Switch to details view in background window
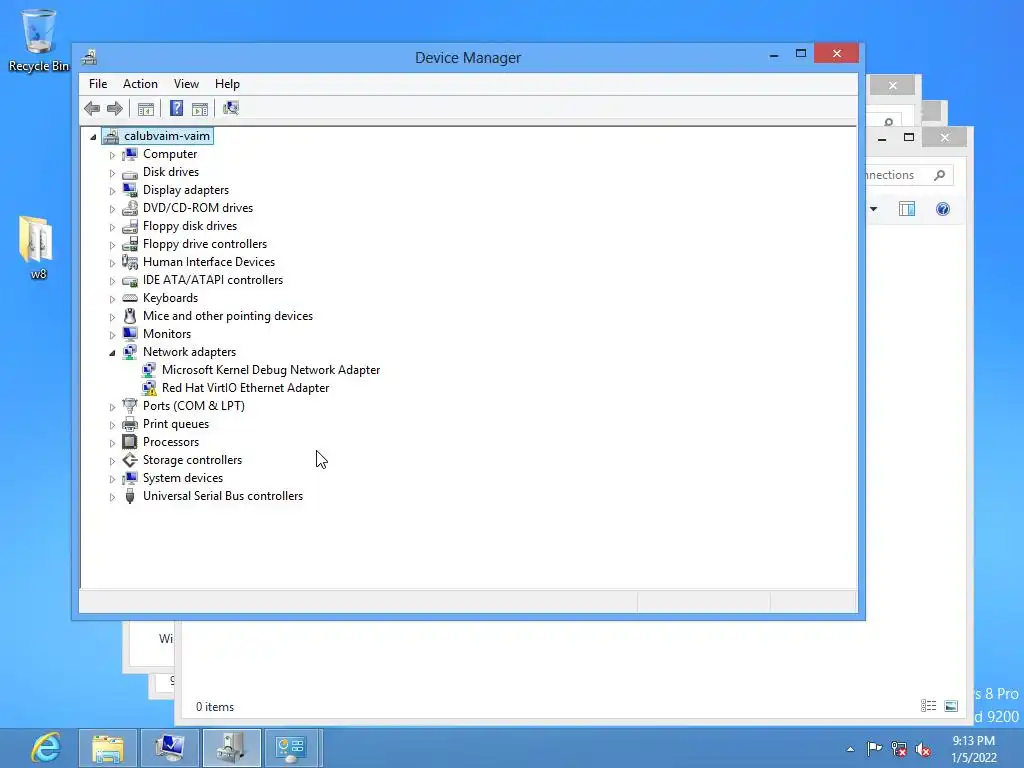The width and height of the screenshot is (1024, 768). [929, 706]
